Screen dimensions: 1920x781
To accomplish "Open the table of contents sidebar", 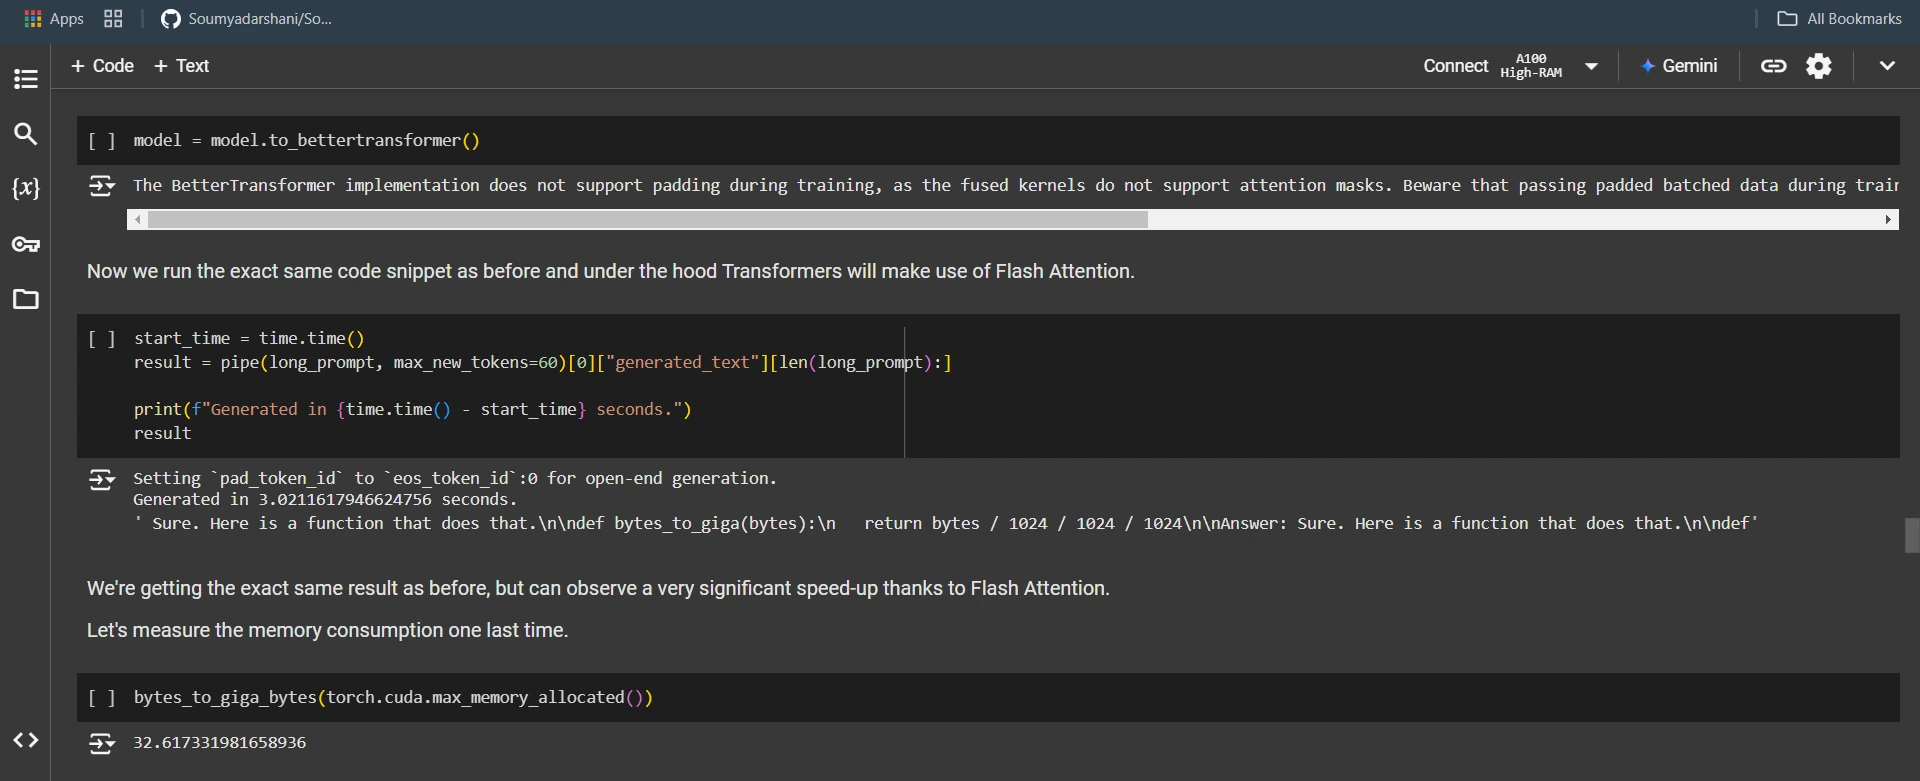I will coord(26,79).
